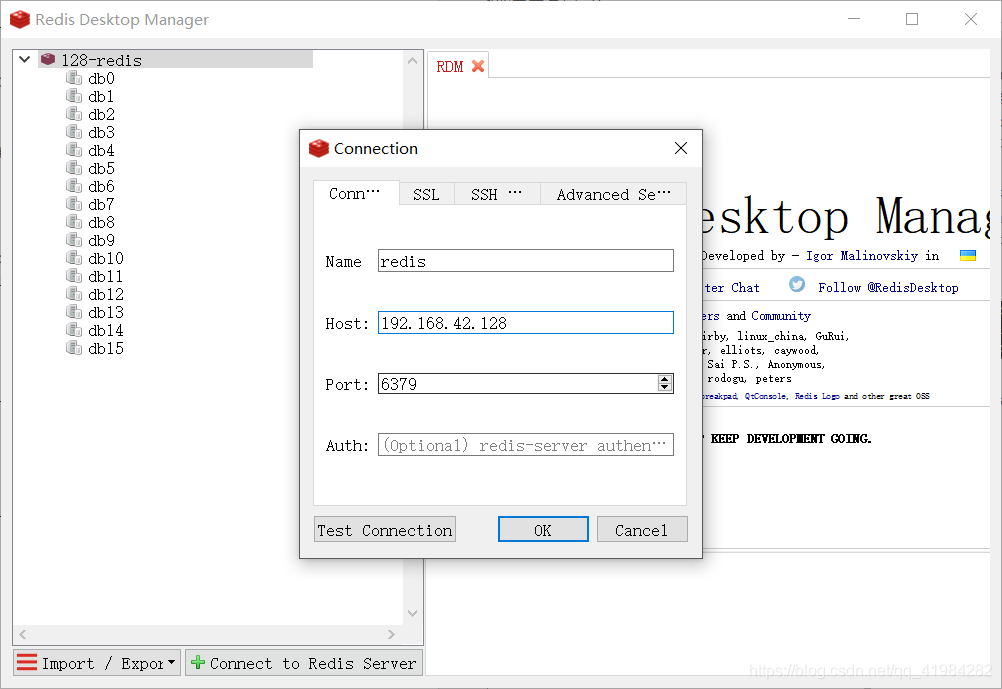The width and height of the screenshot is (1002, 689).
Task: Click the db9 database icon
Action: click(74, 240)
